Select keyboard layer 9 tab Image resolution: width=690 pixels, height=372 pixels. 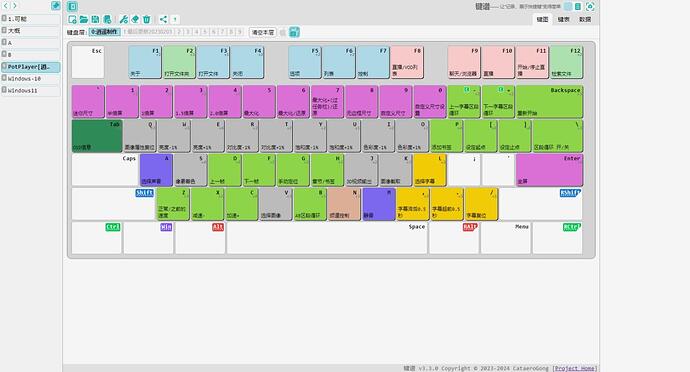pos(239,32)
